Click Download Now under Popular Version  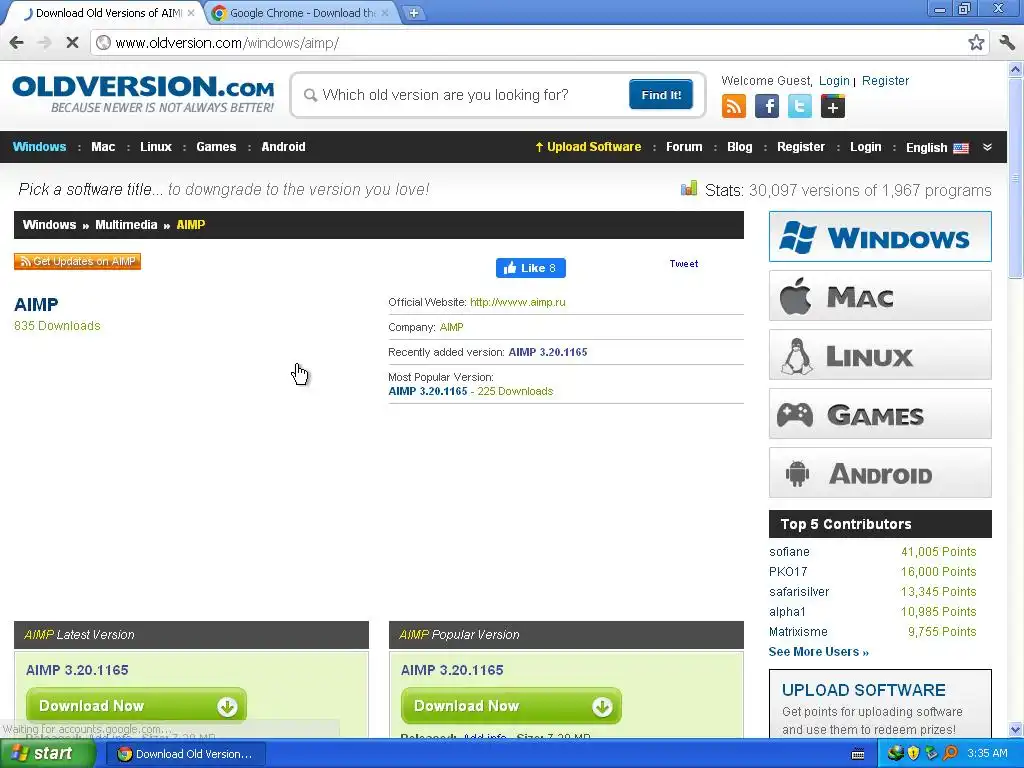(511, 706)
